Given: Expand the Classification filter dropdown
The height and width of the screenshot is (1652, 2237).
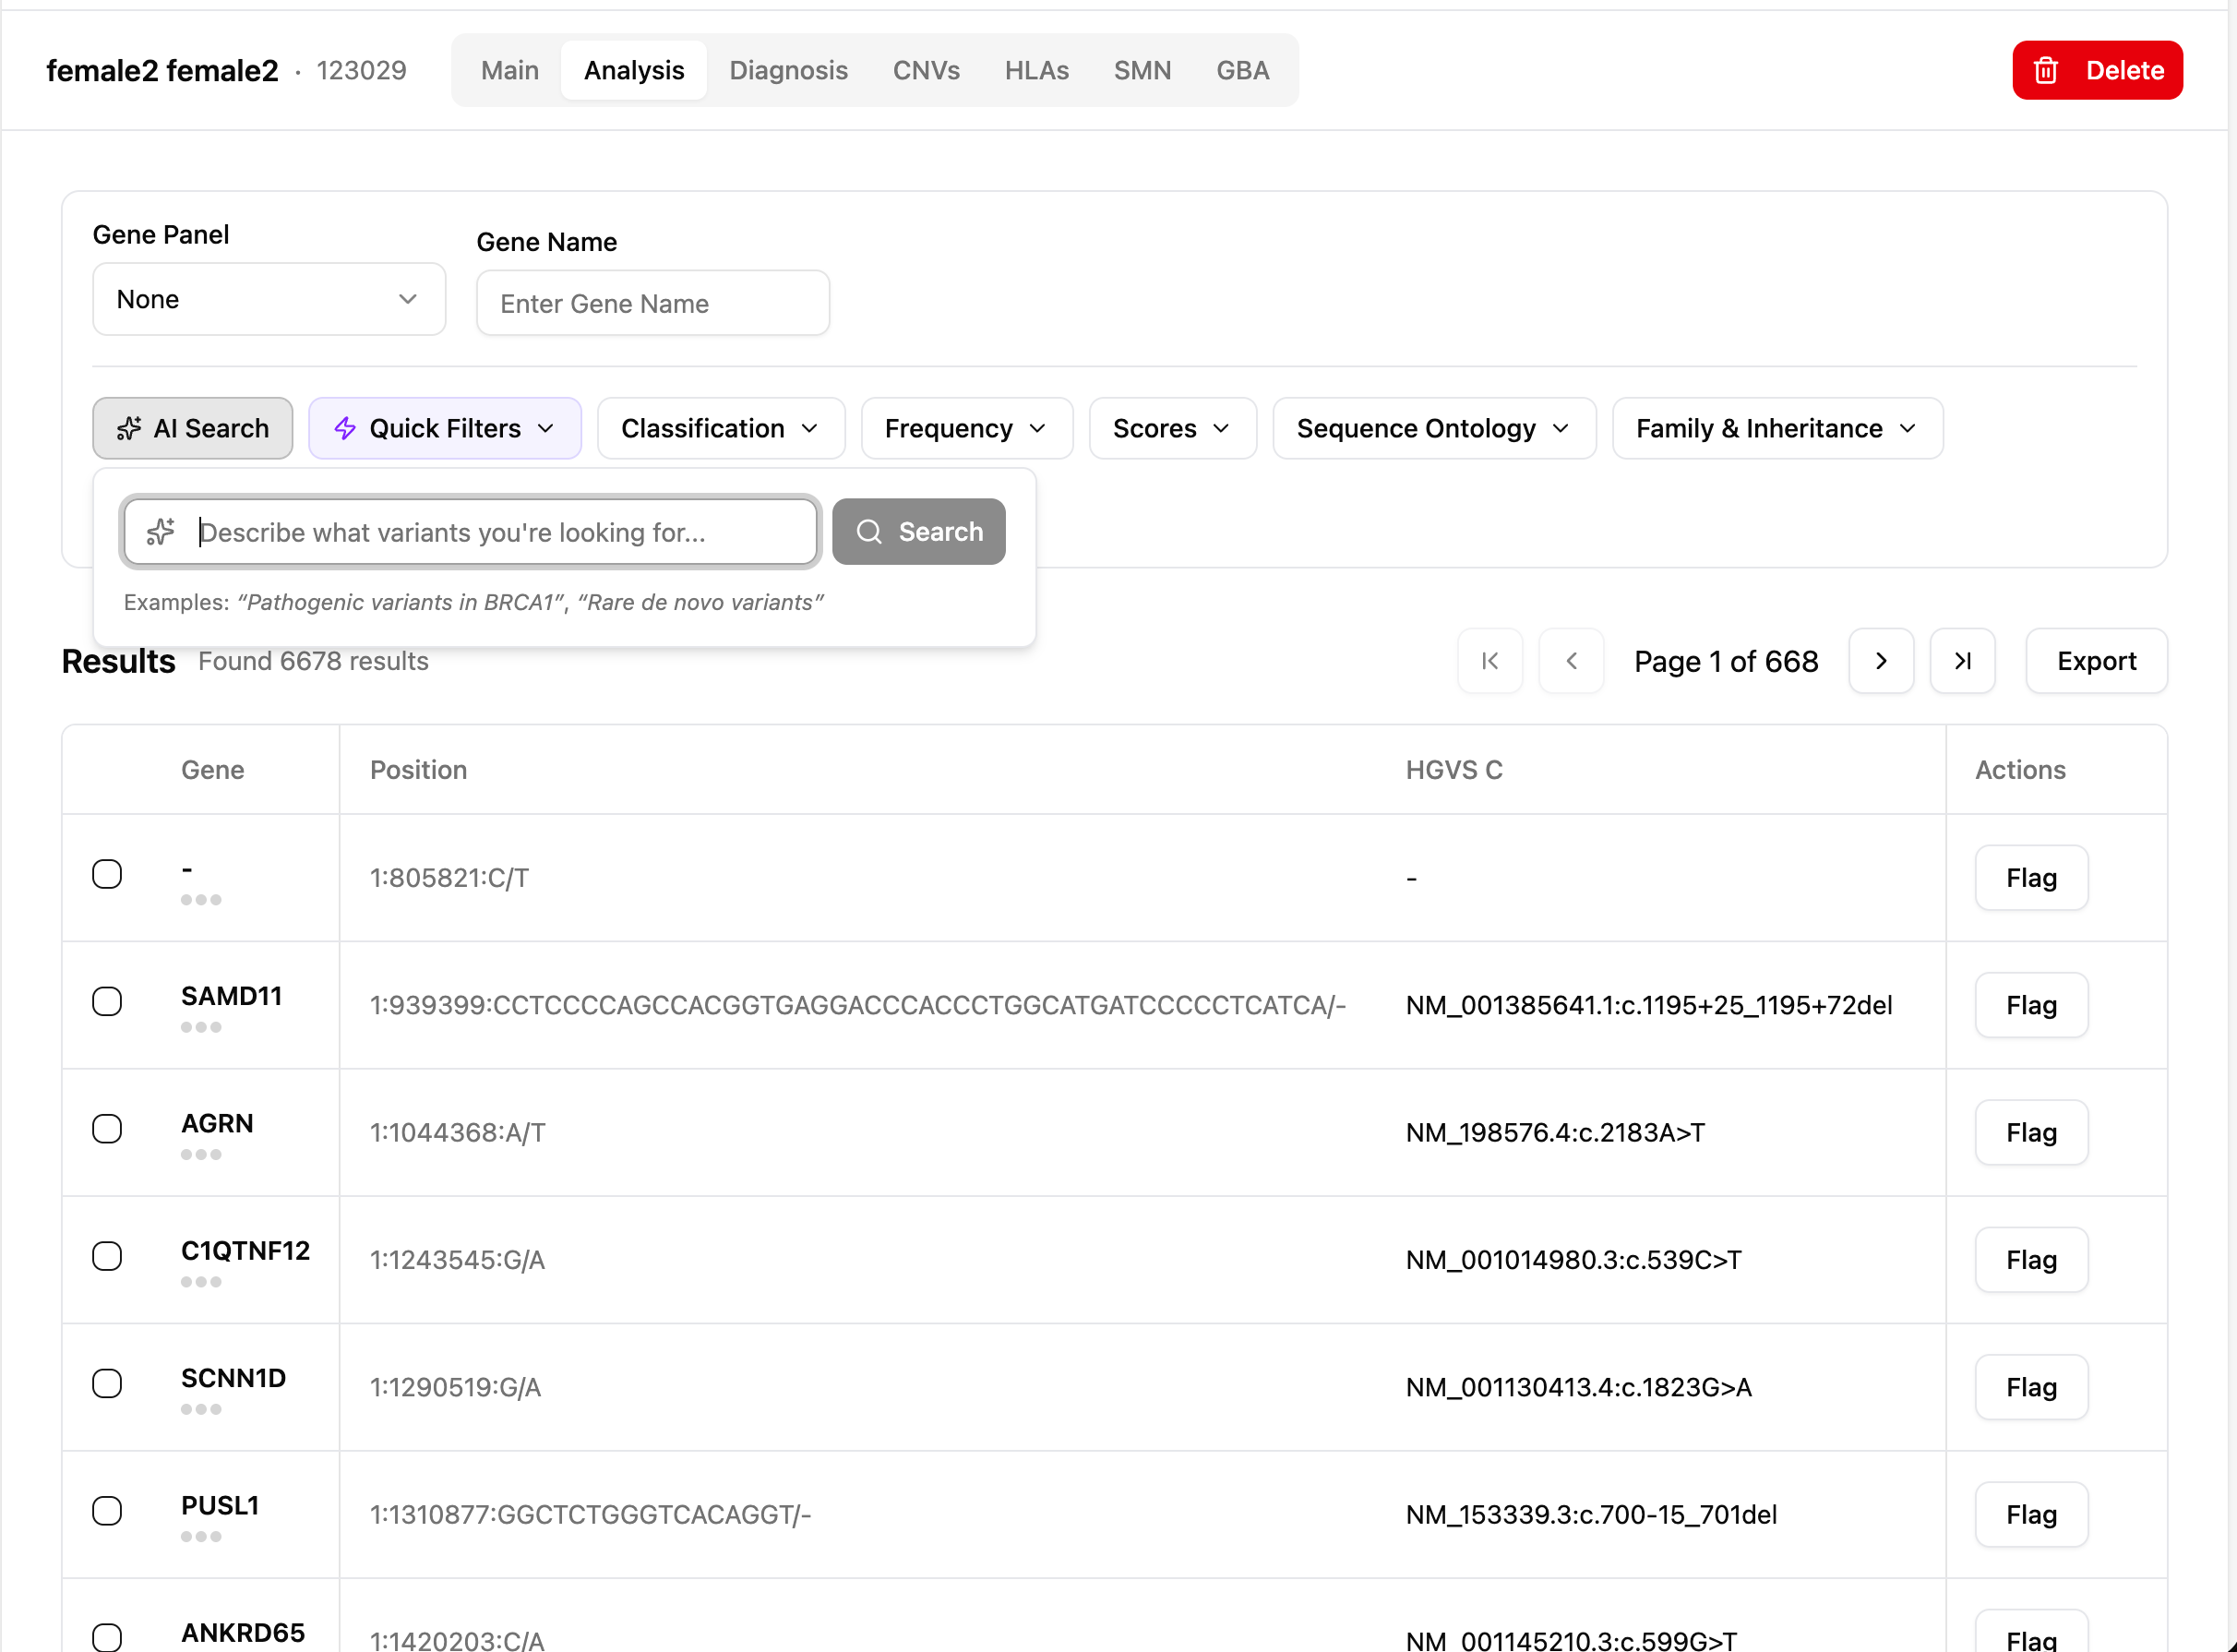Looking at the screenshot, I should click(720, 428).
